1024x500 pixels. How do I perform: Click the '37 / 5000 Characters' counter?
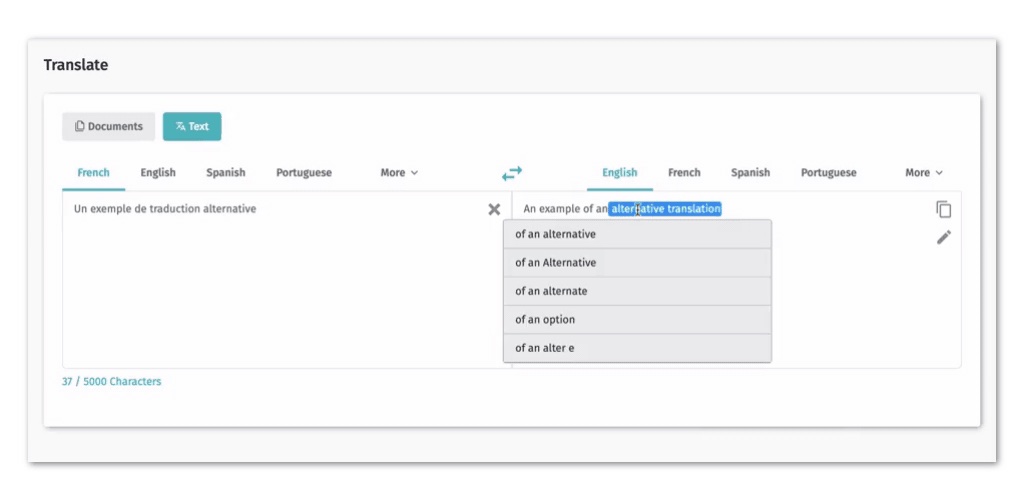(112, 382)
